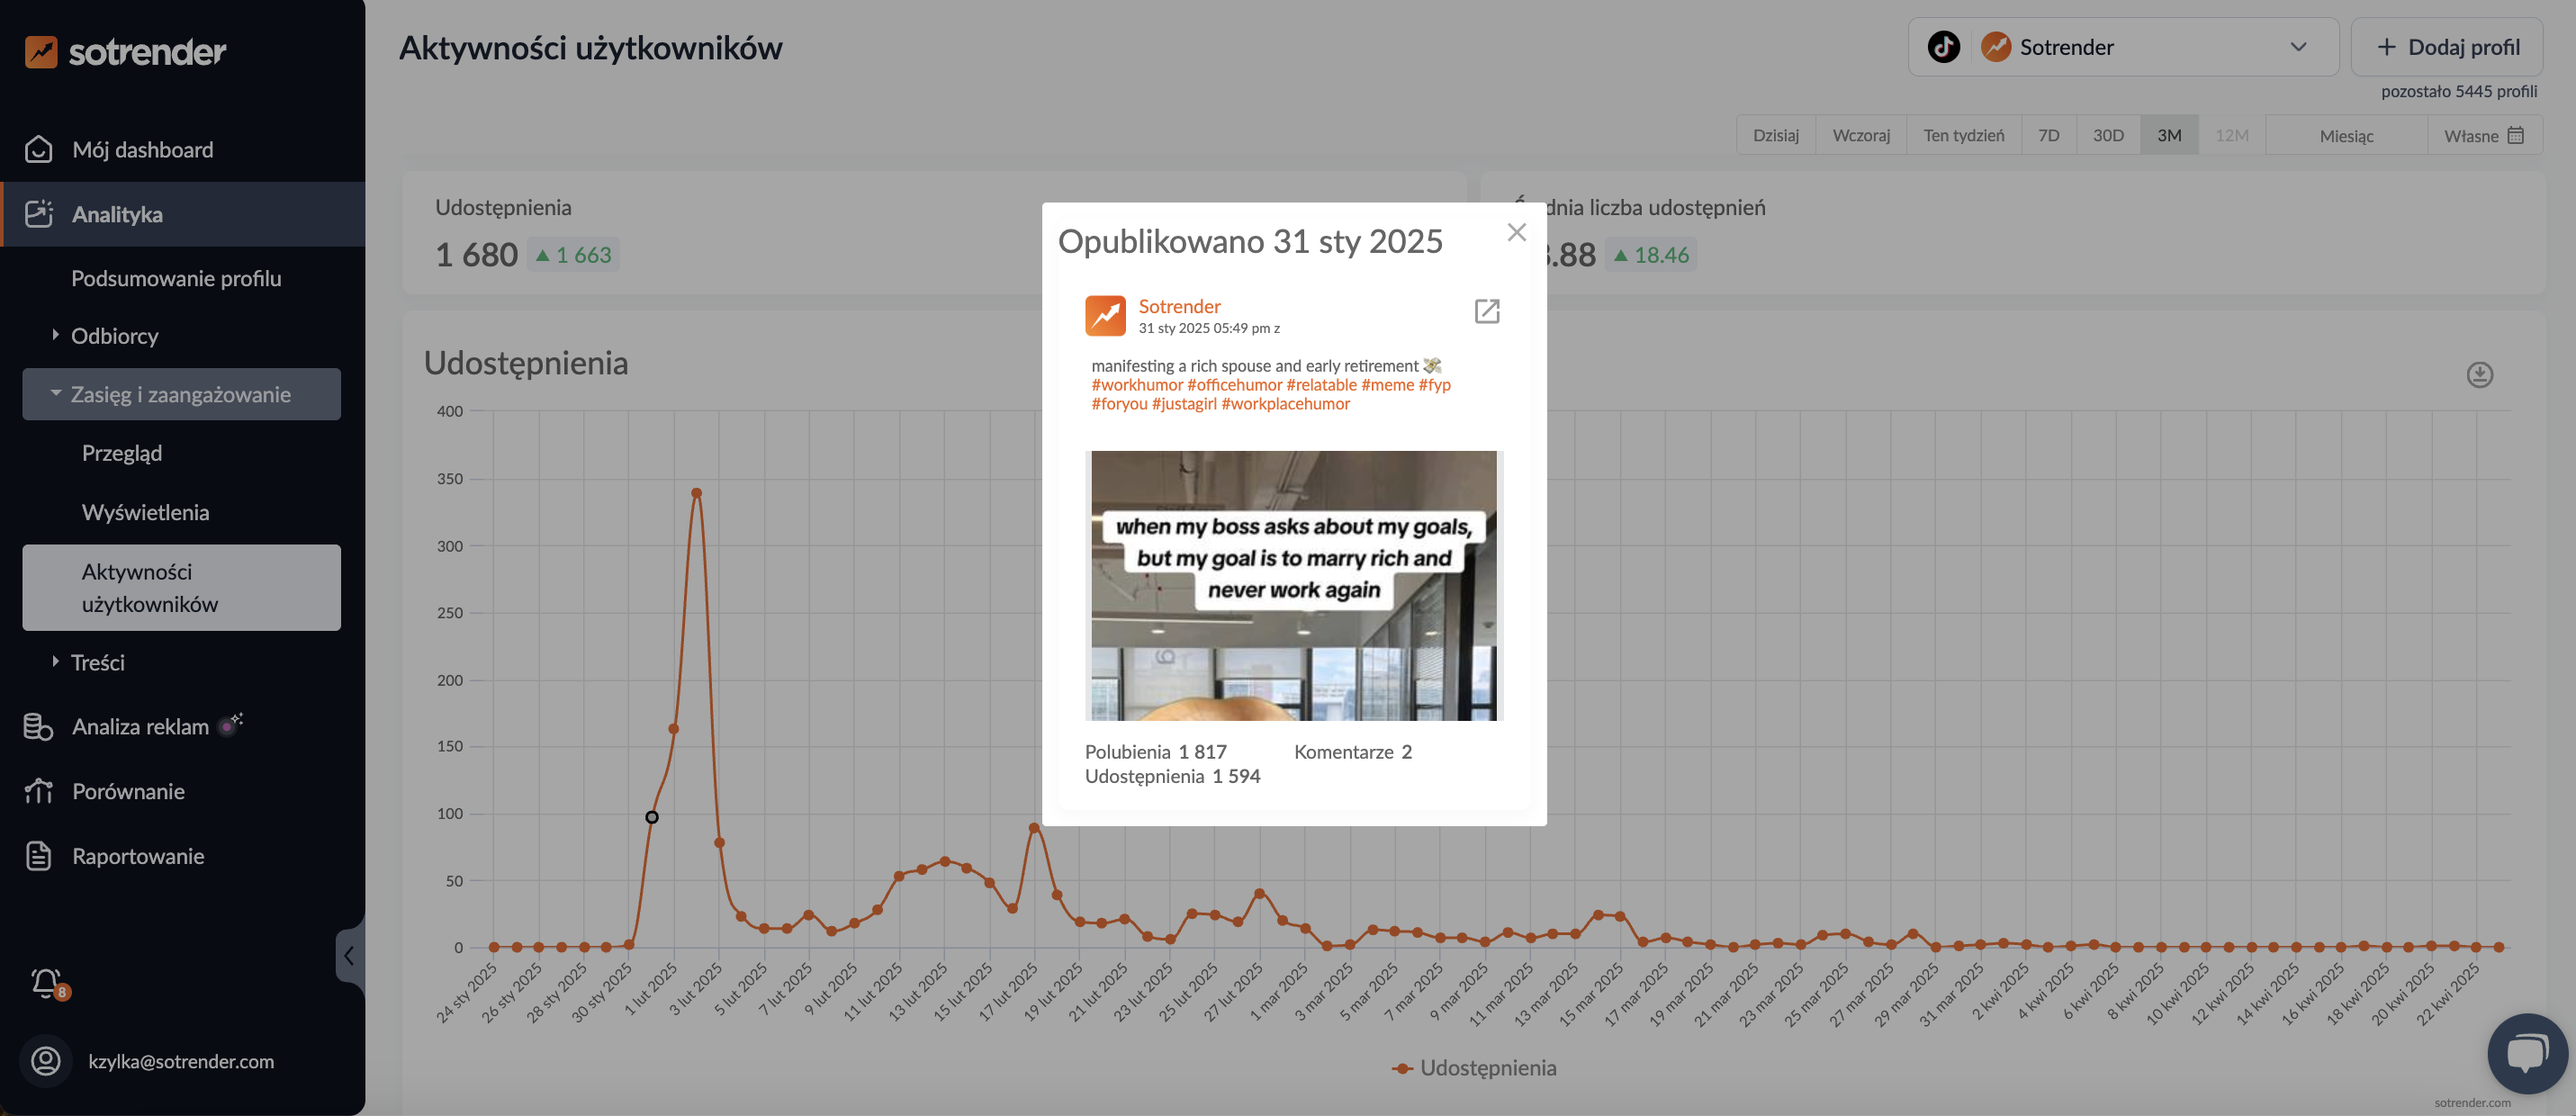Expand the Odbiorcy submenu
This screenshot has width=2576, height=1116.
pos(114,336)
